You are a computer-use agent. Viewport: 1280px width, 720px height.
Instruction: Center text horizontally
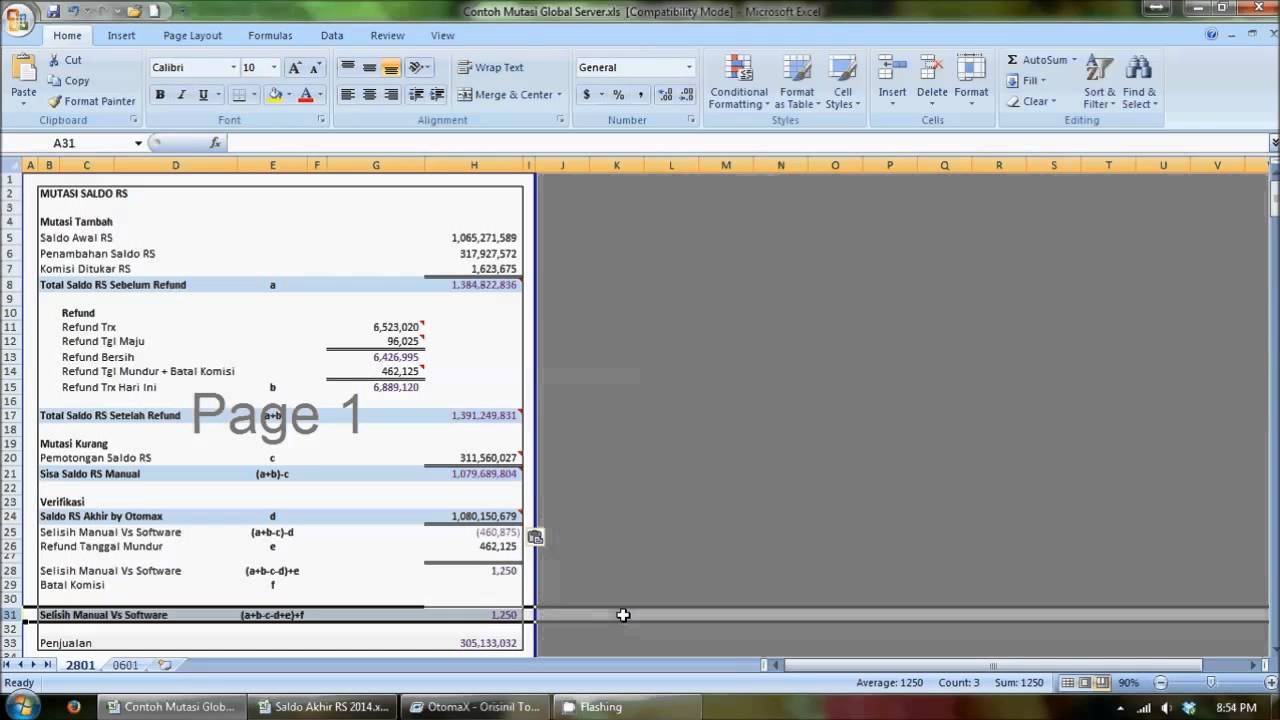click(369, 95)
